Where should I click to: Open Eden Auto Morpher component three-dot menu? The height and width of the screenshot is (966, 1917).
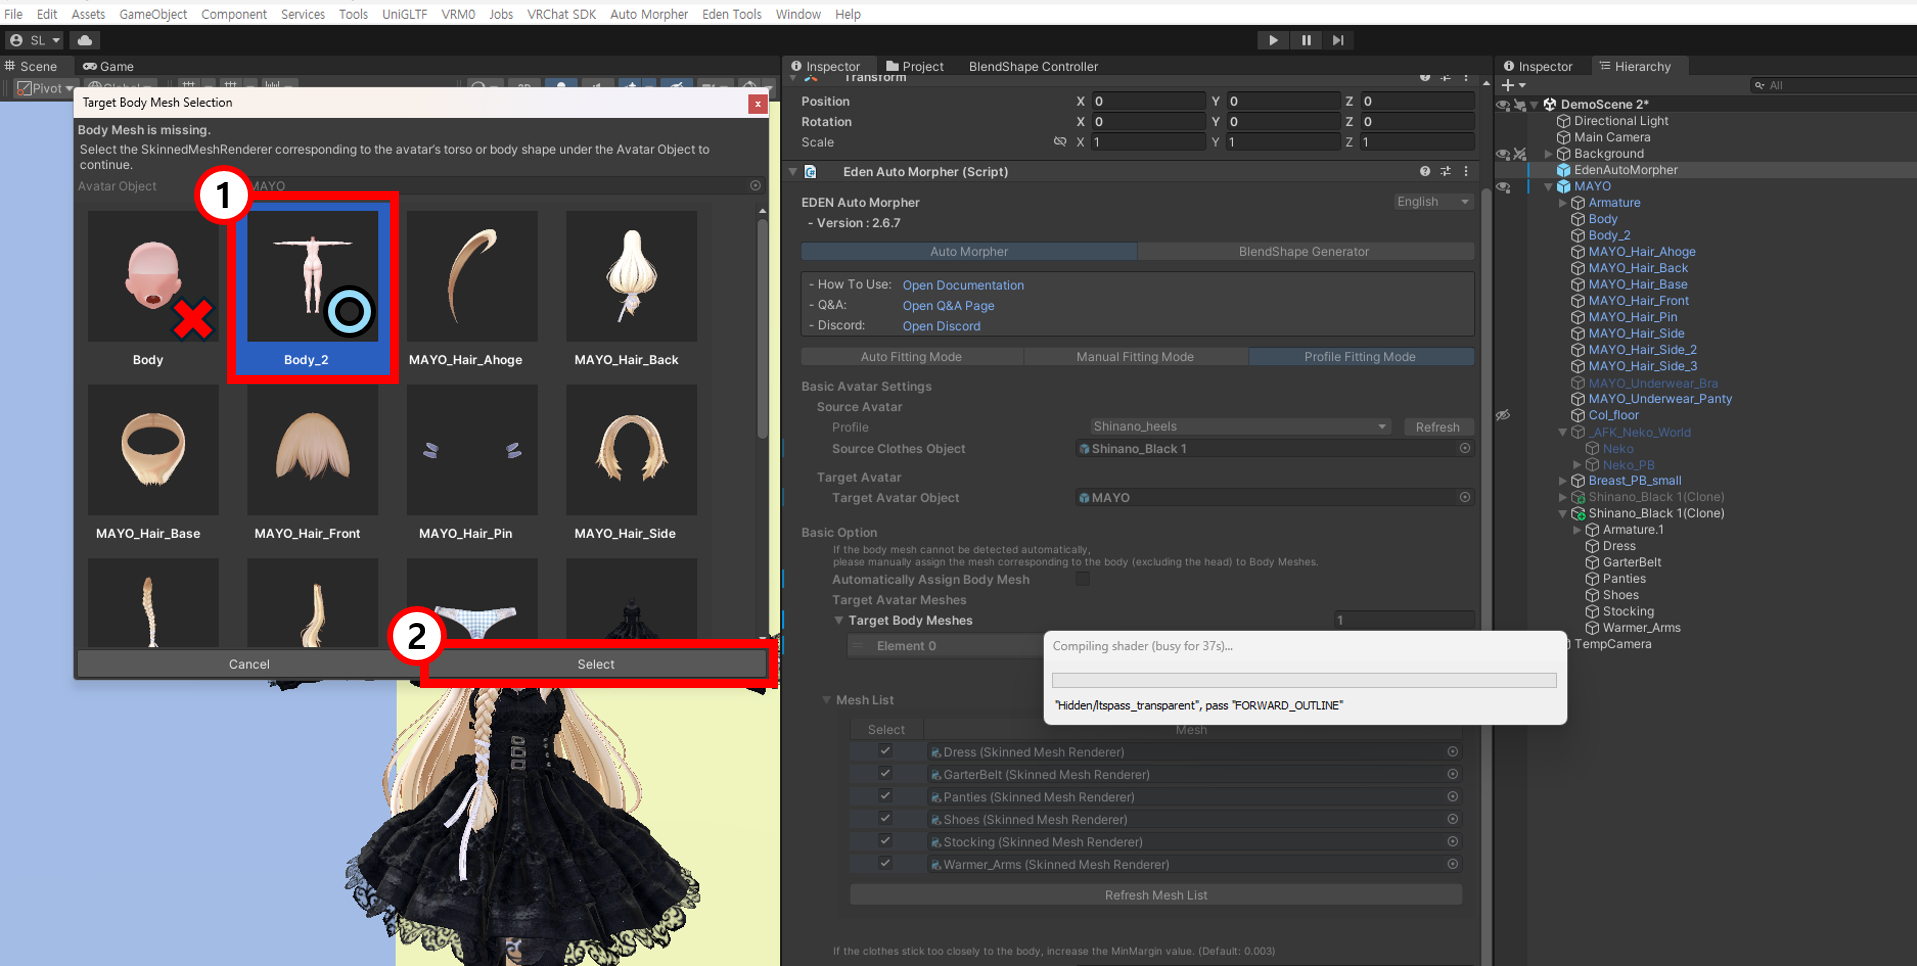[x=1466, y=172]
